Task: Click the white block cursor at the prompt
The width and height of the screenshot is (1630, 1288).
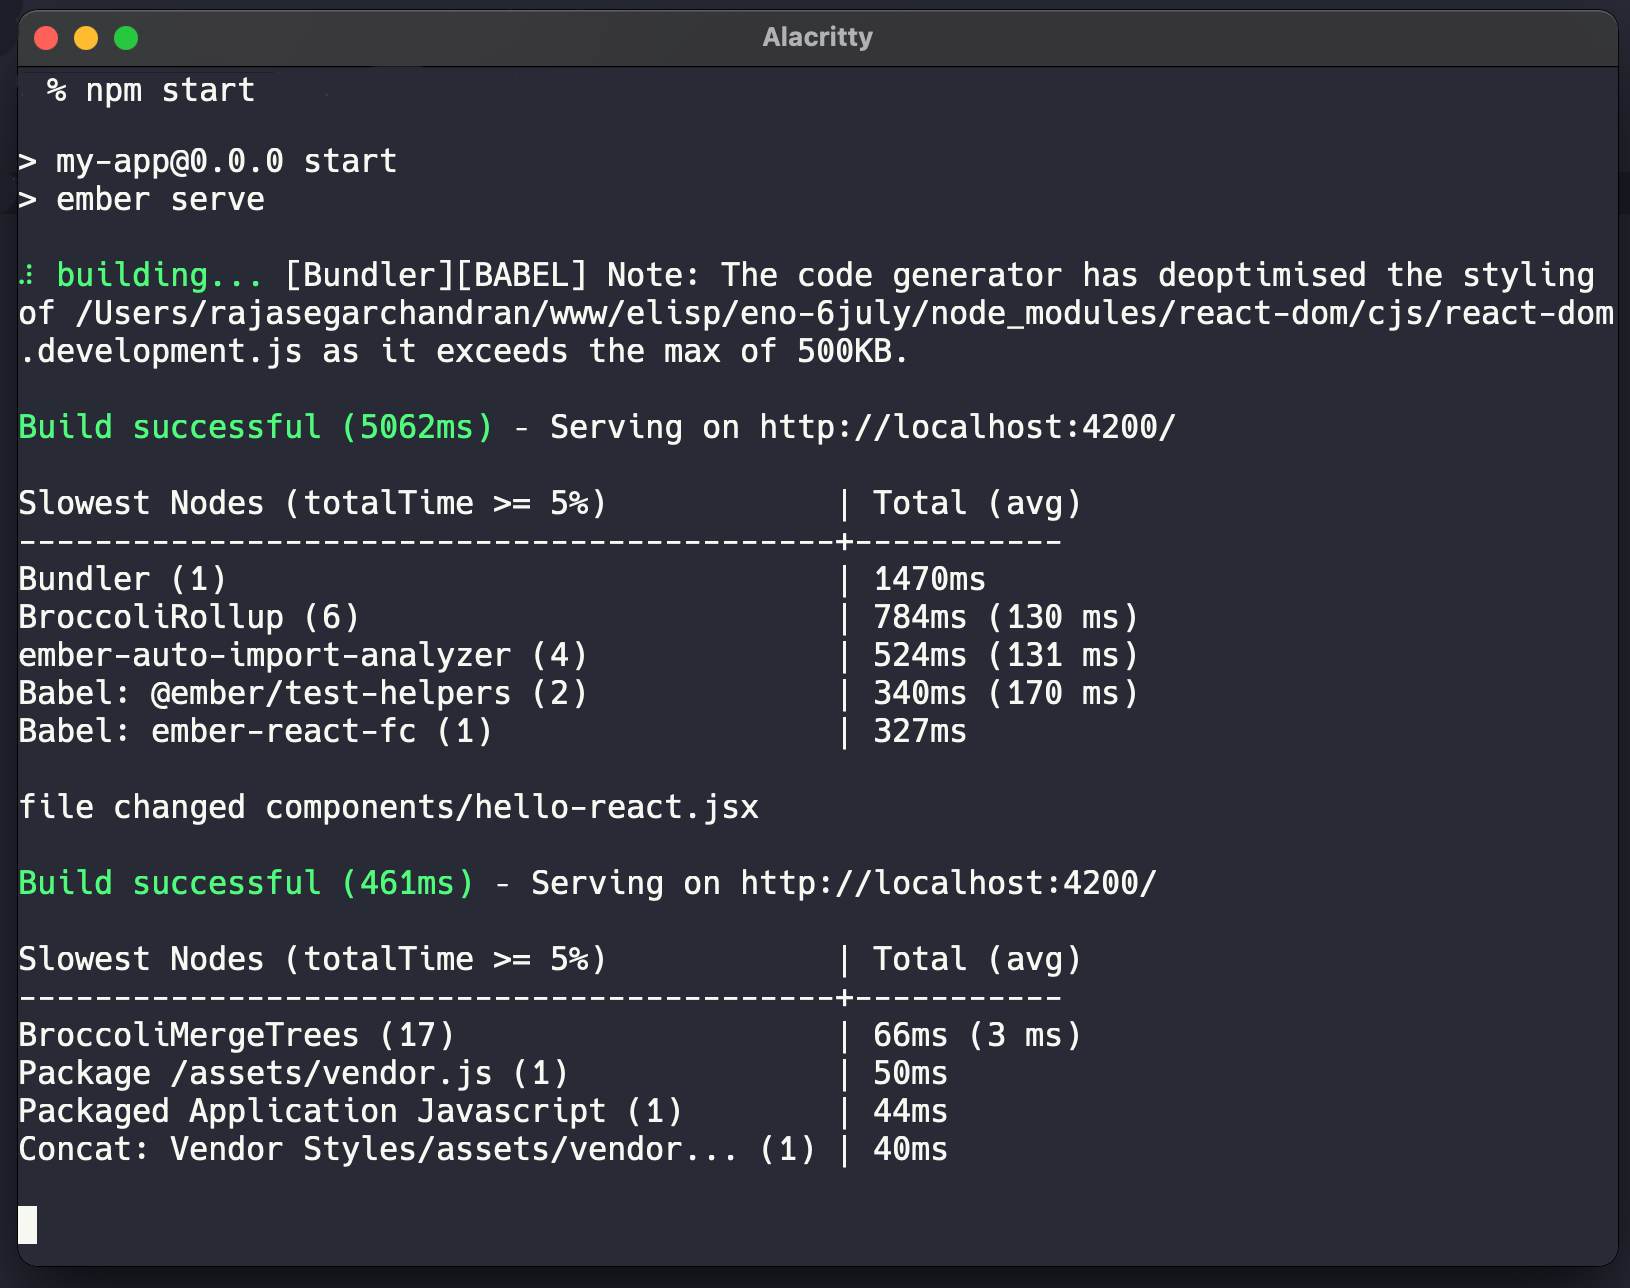Action: 28,1225
